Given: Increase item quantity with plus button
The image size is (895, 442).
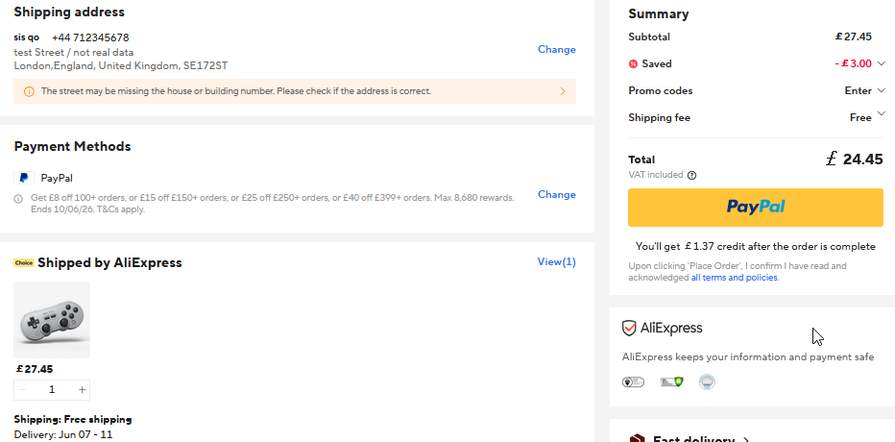Looking at the screenshot, I should 82,390.
